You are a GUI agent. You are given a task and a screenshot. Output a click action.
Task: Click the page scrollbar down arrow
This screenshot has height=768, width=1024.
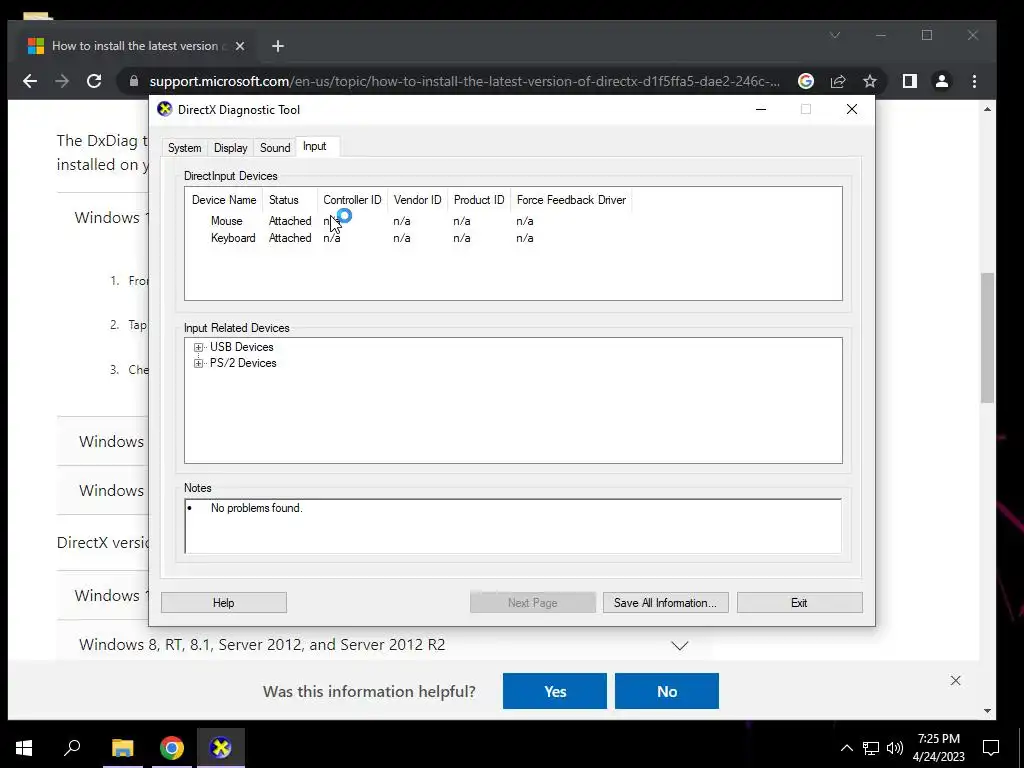pos(987,711)
